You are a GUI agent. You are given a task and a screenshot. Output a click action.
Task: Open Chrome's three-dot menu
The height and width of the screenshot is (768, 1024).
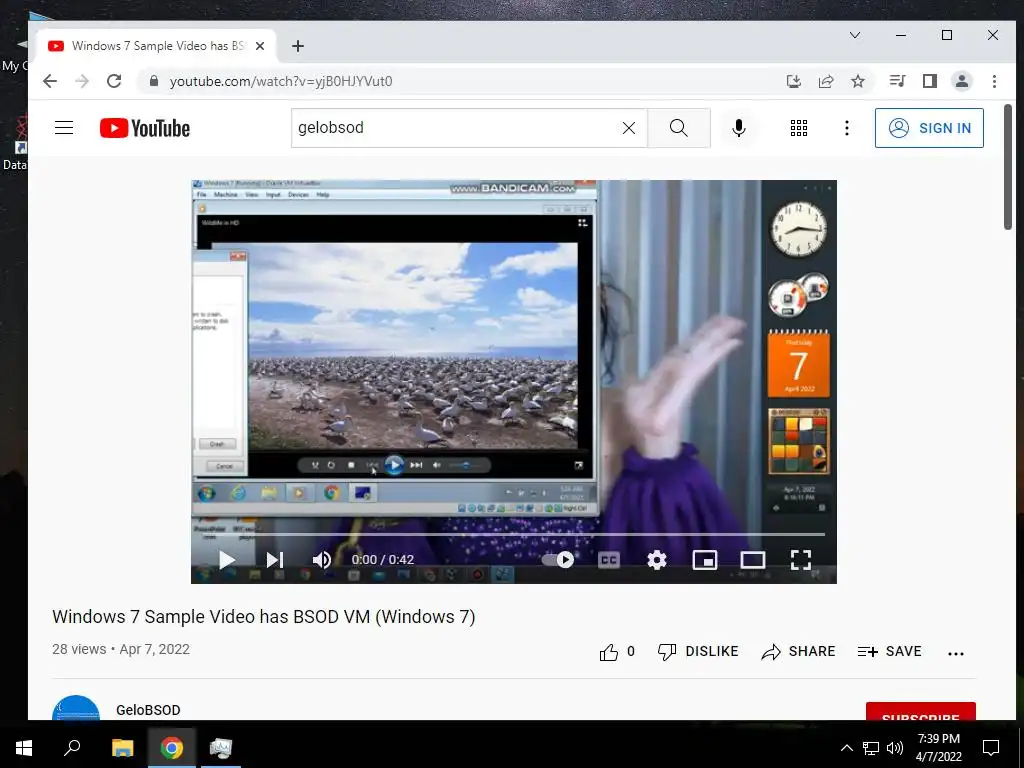[x=994, y=81]
